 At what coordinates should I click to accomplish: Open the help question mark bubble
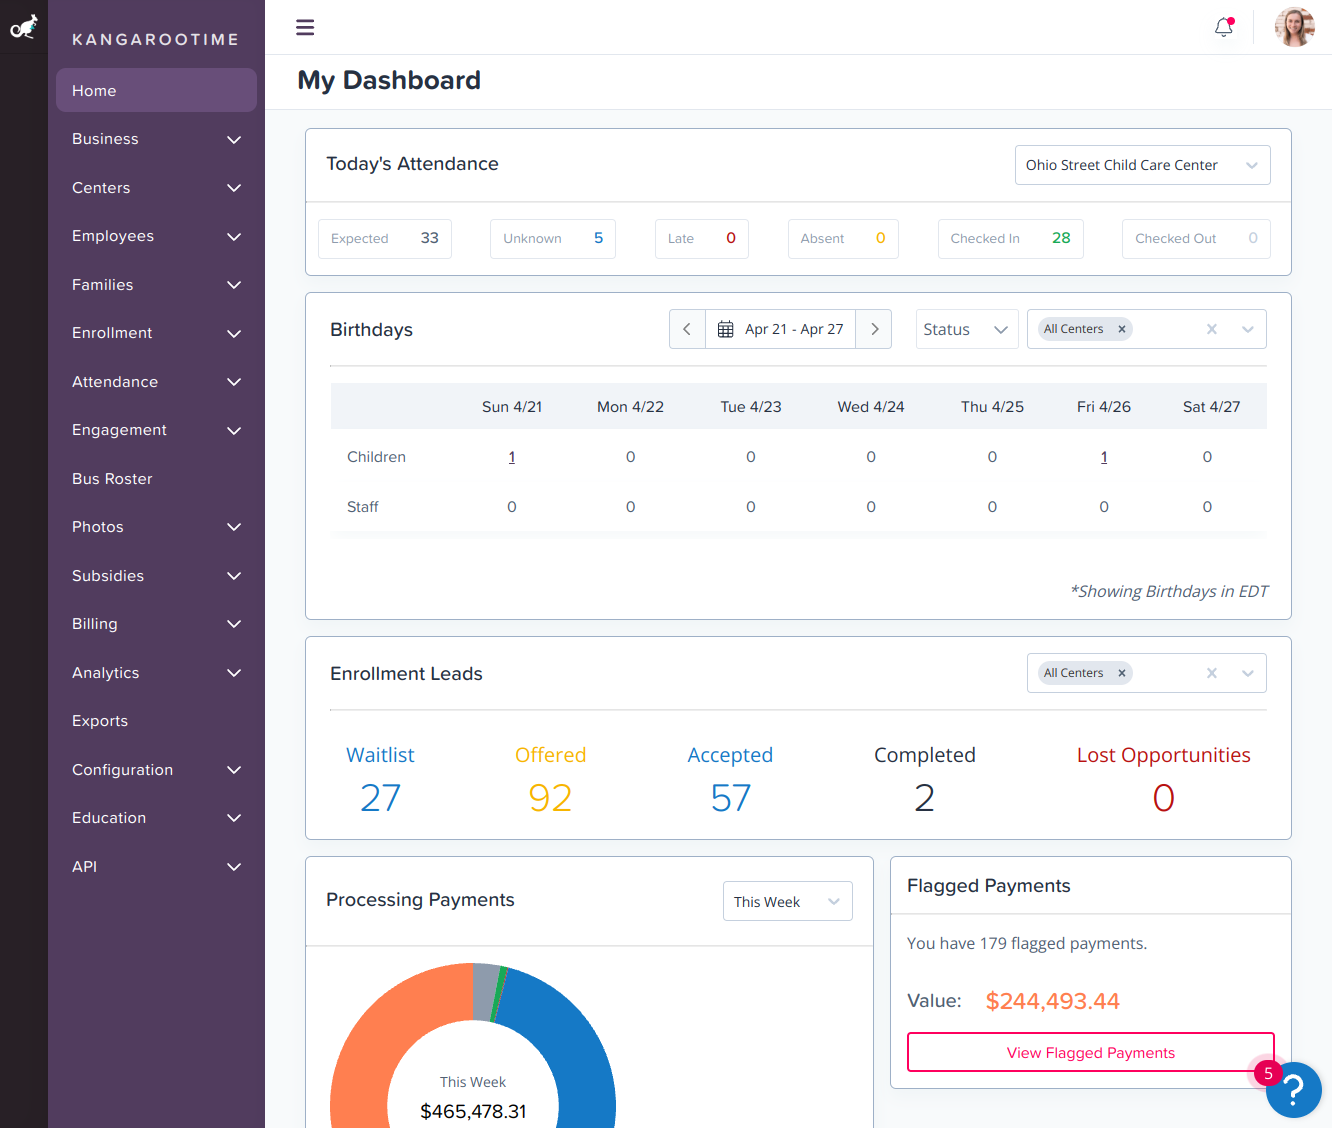[1294, 1090]
